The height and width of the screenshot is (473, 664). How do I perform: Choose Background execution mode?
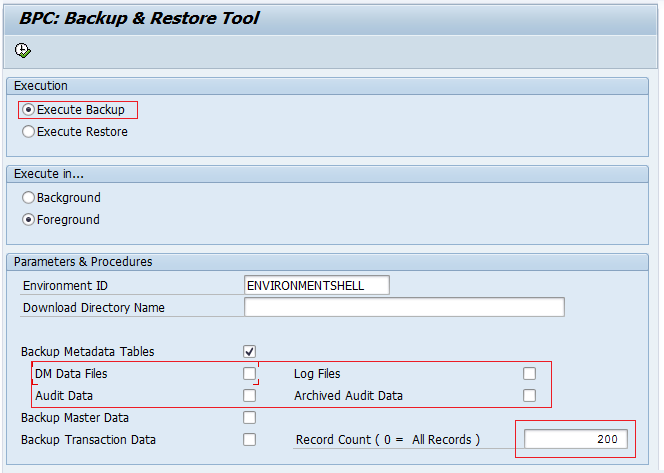[29, 198]
